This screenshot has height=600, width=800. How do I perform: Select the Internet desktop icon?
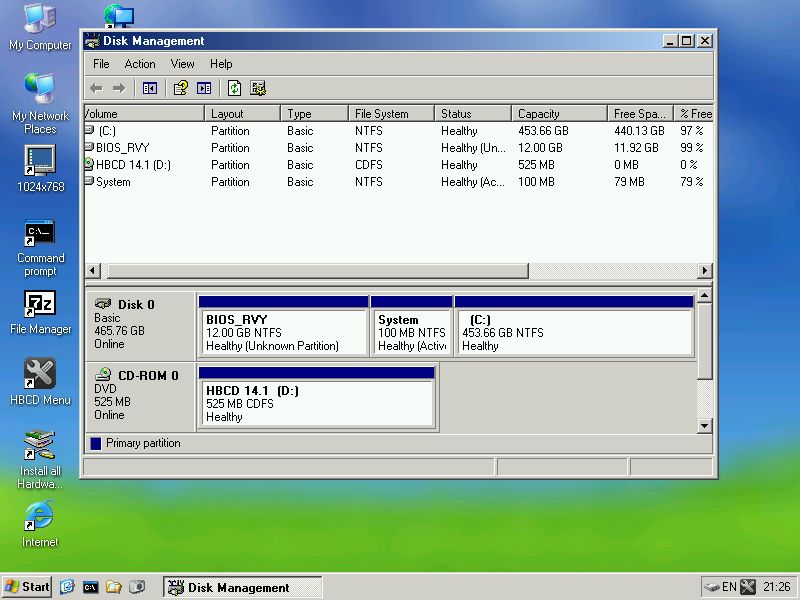point(40,524)
